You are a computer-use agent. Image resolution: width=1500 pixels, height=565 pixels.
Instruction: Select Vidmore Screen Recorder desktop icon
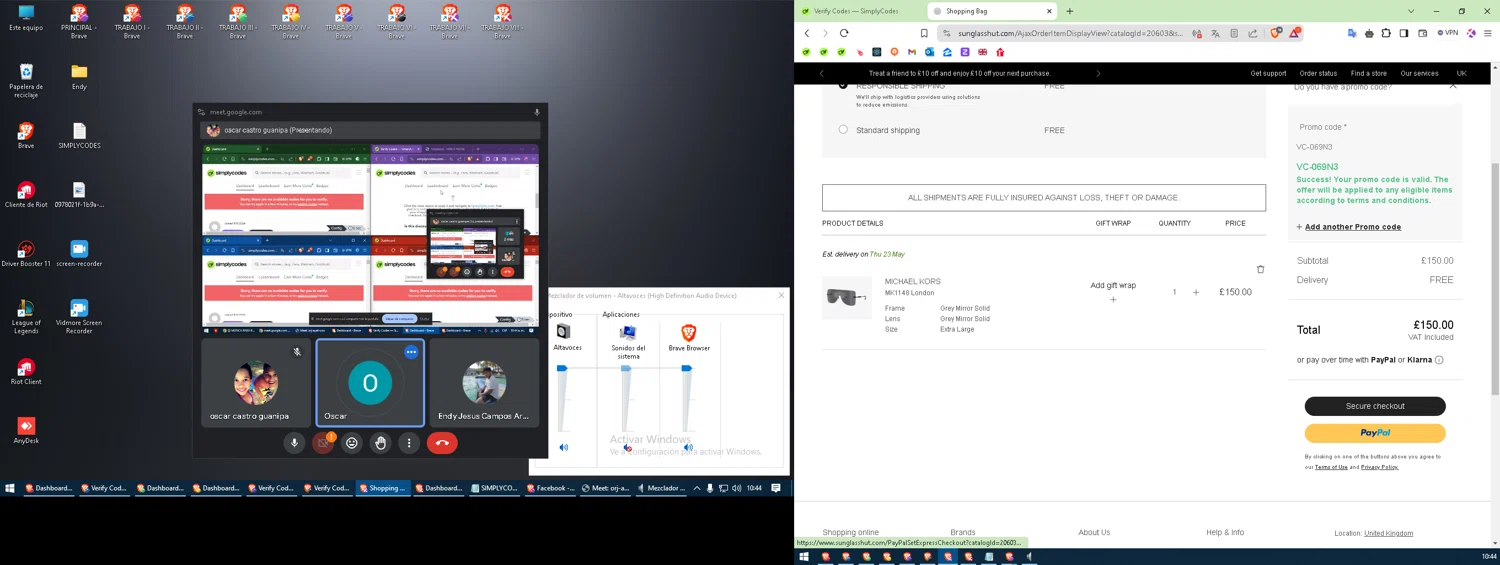pos(79,316)
